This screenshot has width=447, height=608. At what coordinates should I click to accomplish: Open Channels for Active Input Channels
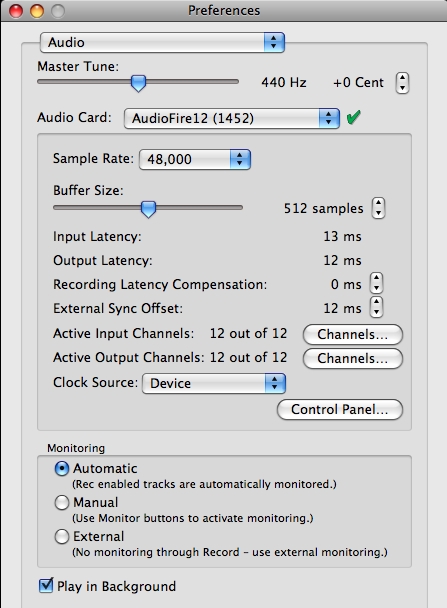coord(353,334)
